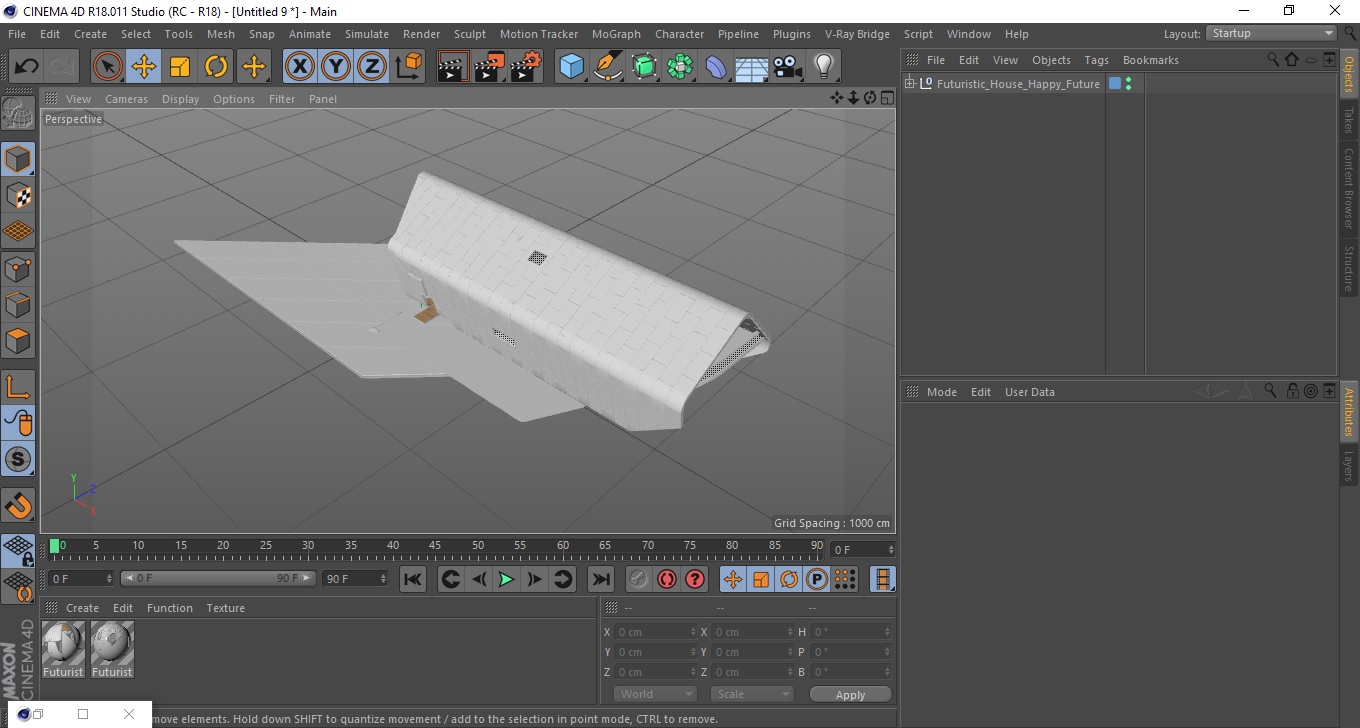Toggle X axis lock
The height and width of the screenshot is (728, 1360).
[299, 67]
